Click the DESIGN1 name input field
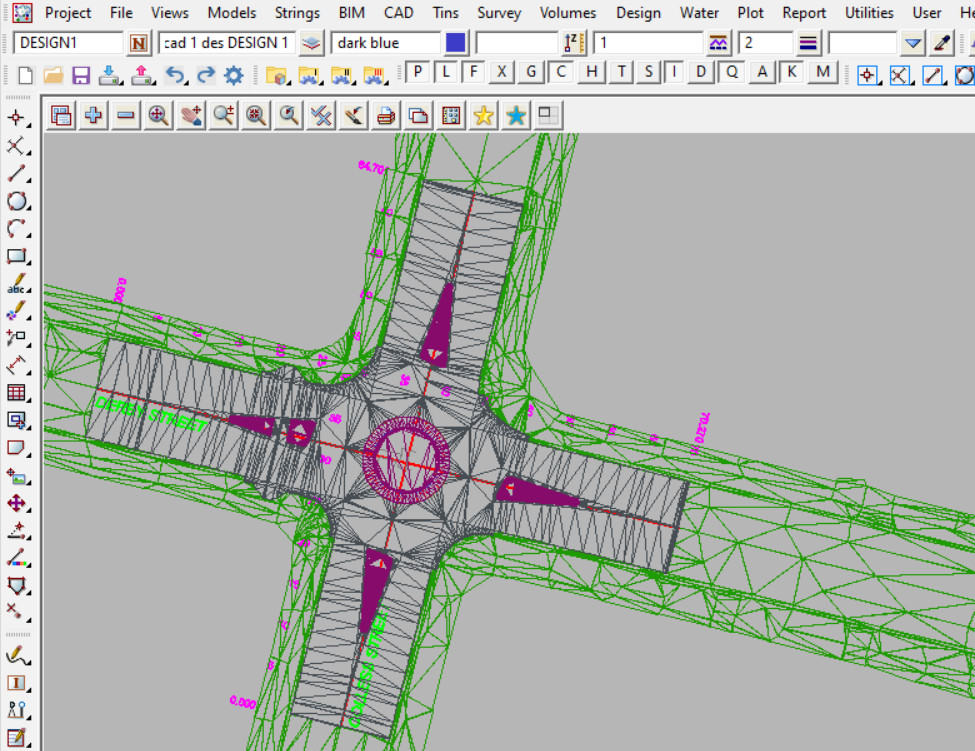This screenshot has width=975, height=751. [x=68, y=43]
